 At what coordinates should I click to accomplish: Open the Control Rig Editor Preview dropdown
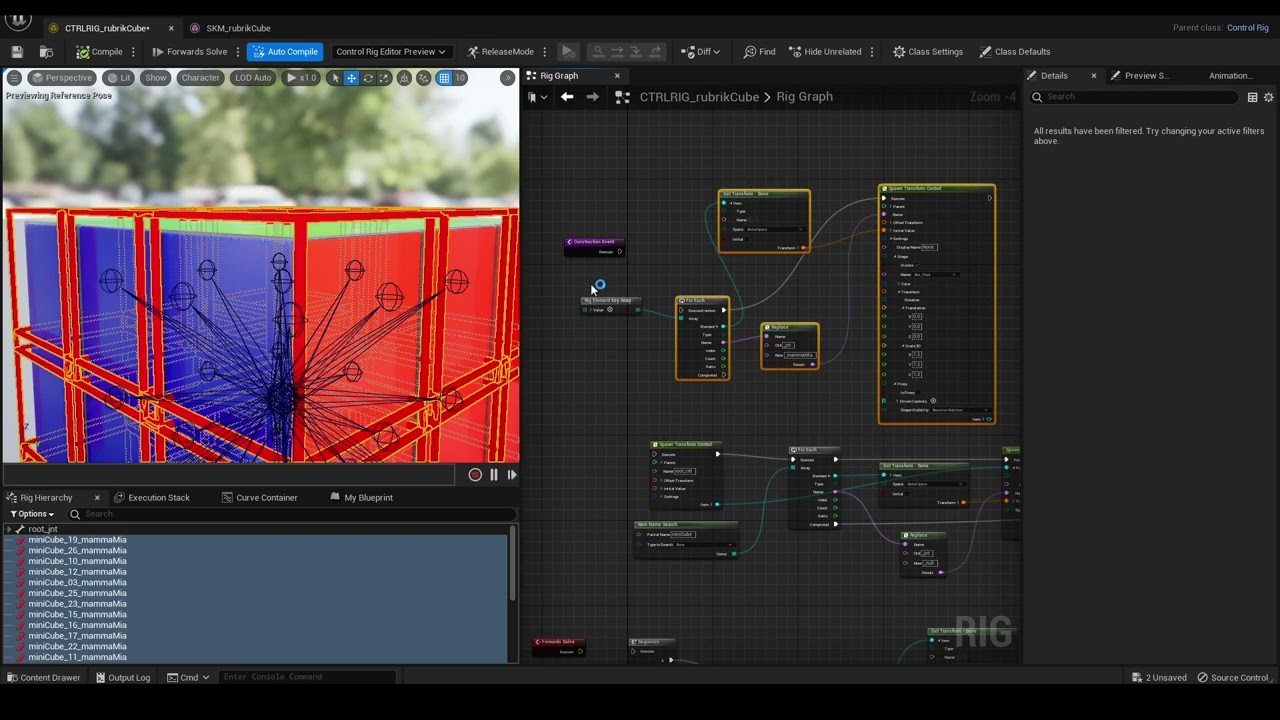pos(391,52)
